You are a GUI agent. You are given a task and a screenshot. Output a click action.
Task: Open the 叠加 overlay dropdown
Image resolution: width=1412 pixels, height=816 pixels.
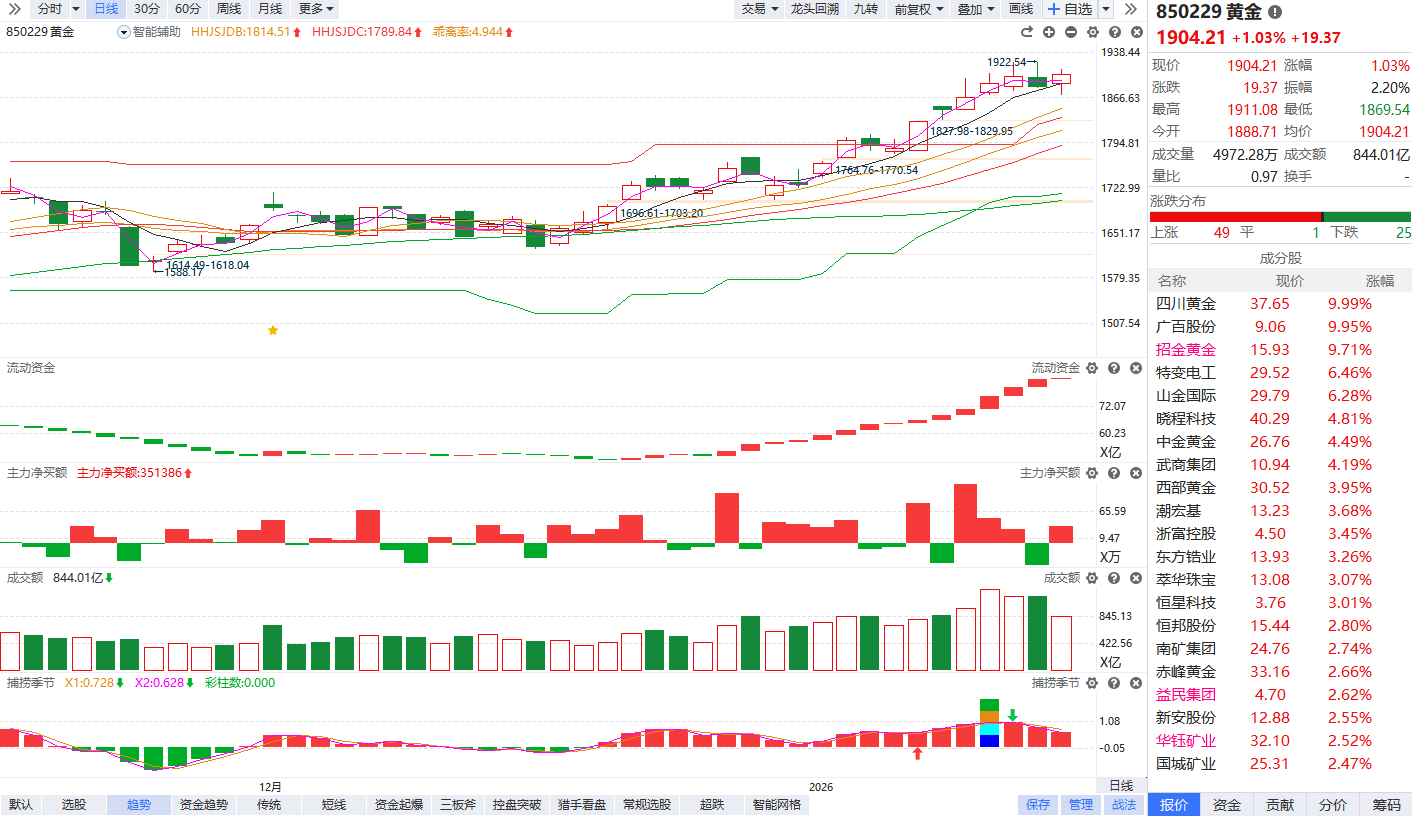(x=975, y=9)
